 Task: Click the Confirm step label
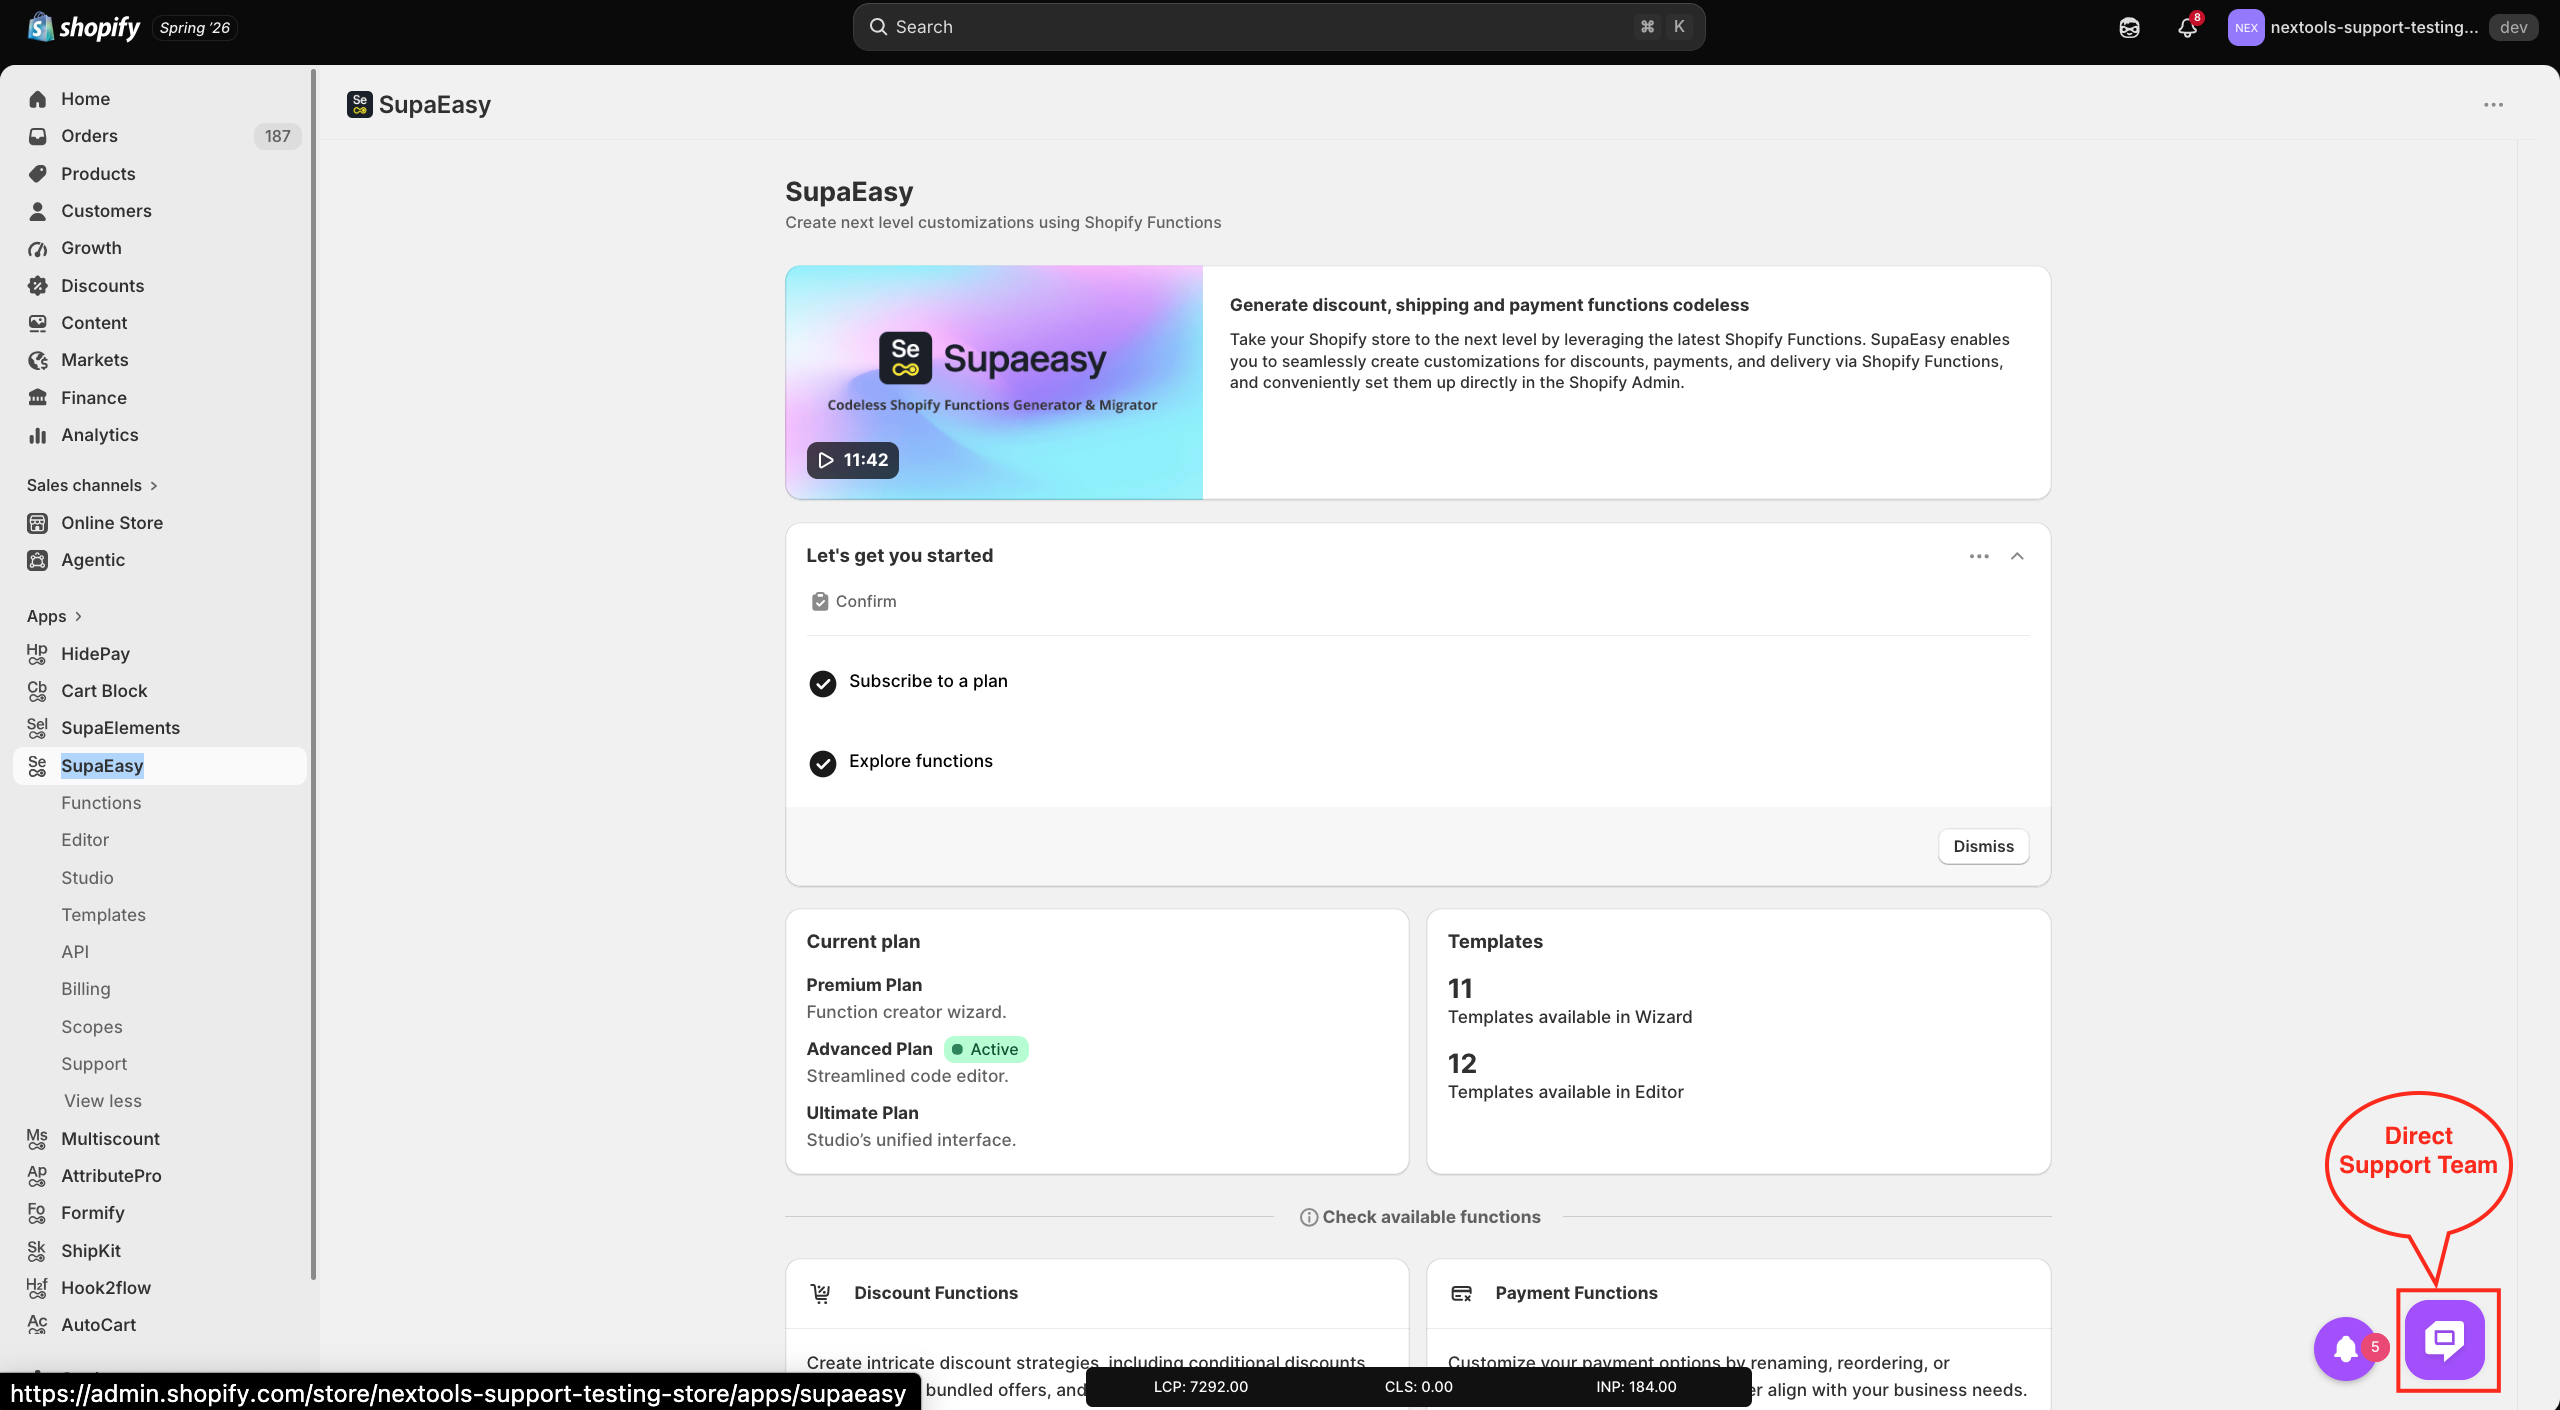click(x=866, y=601)
